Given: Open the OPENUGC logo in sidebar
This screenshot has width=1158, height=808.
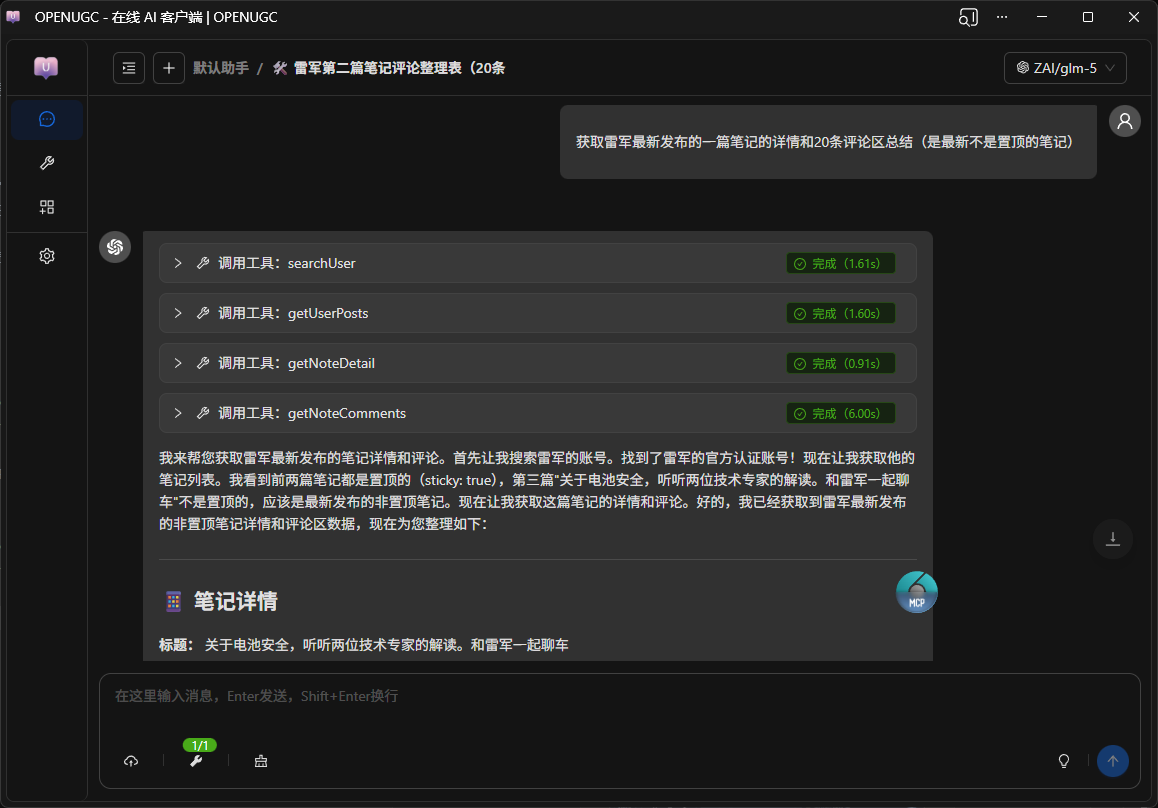Looking at the screenshot, I should tap(46, 68).
